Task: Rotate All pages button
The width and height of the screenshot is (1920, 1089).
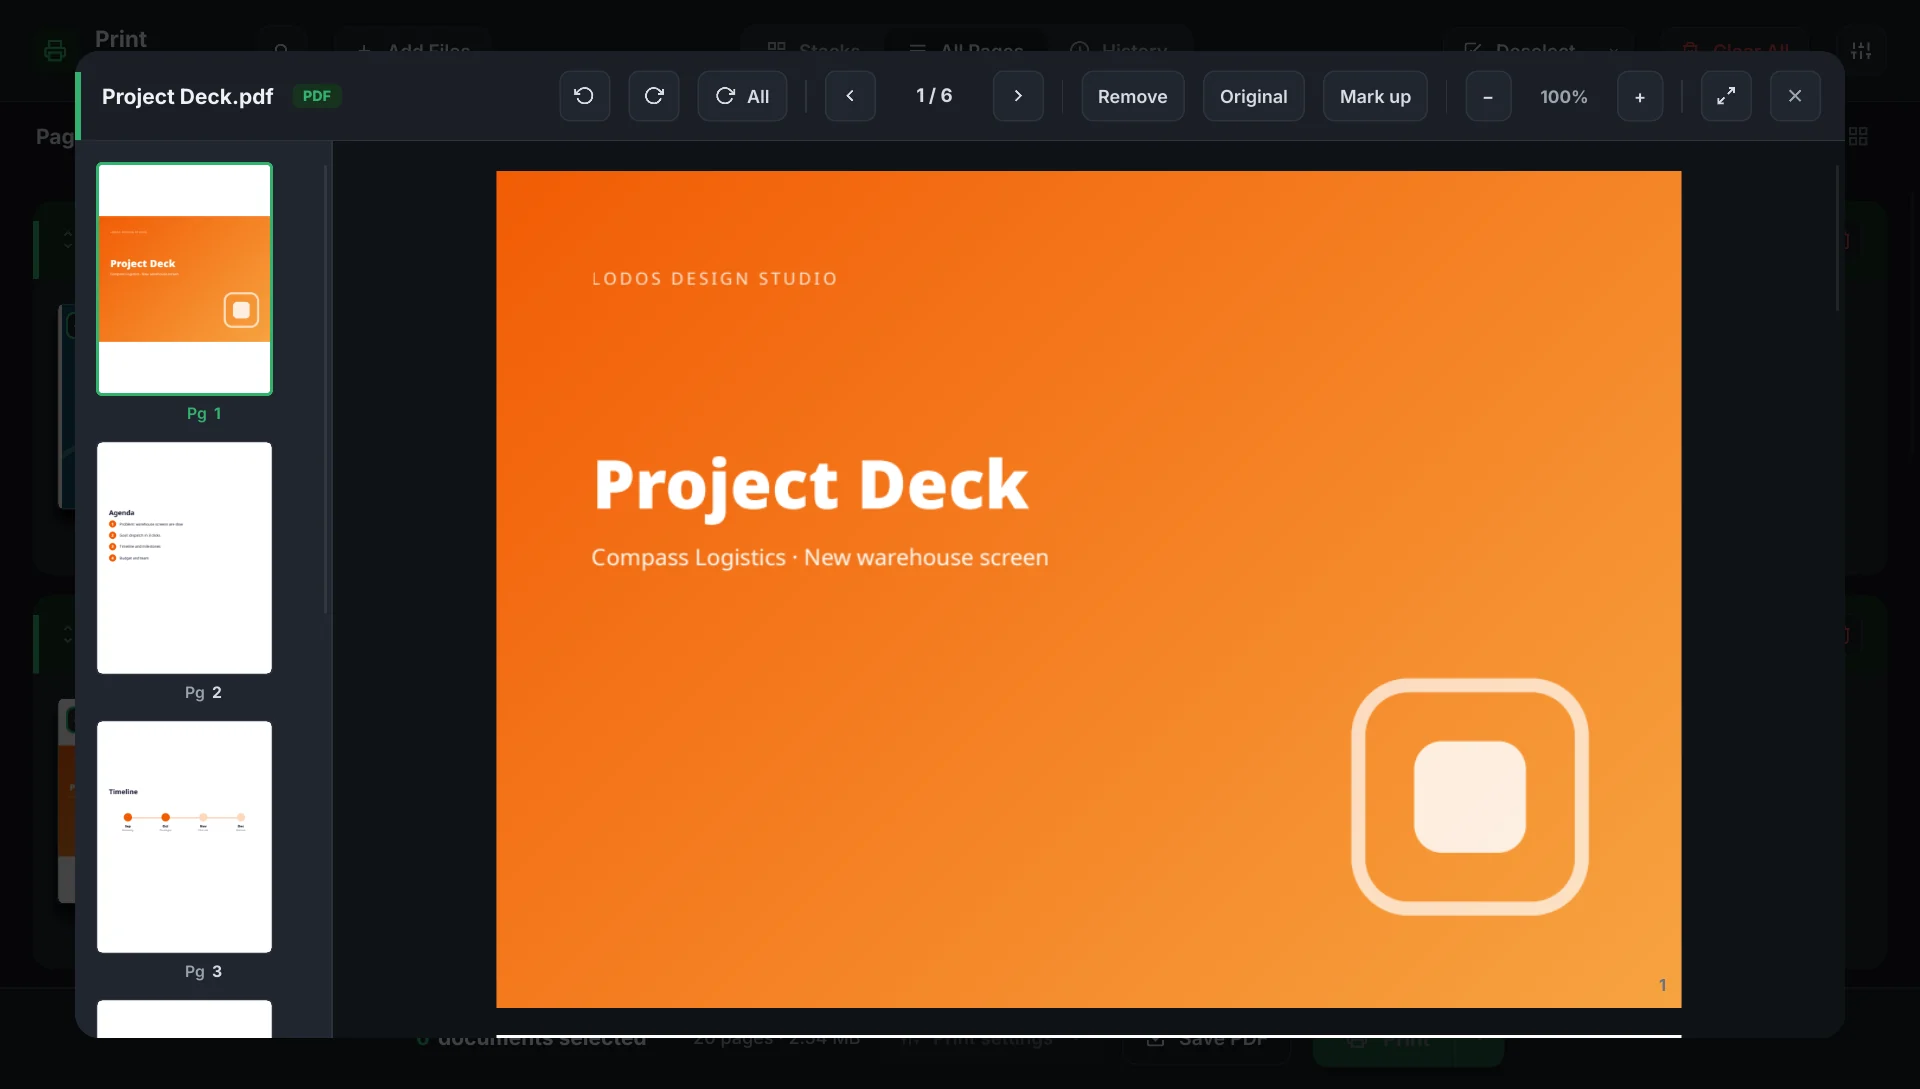Action: click(742, 96)
